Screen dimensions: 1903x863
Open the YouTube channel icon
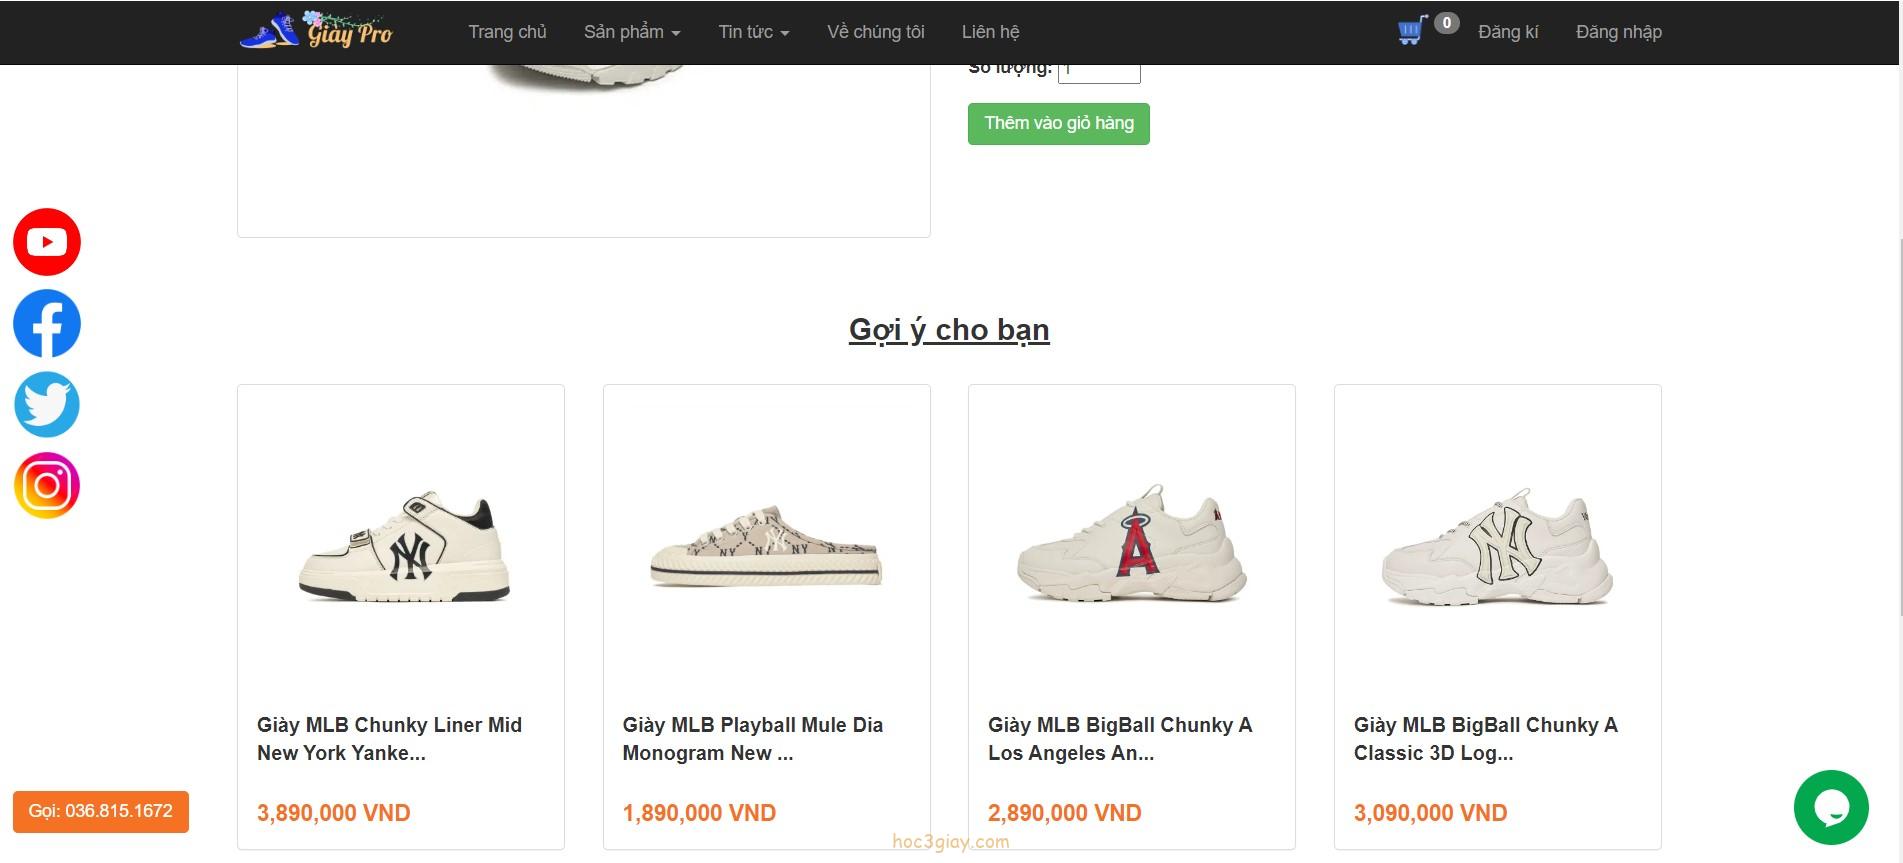(46, 241)
